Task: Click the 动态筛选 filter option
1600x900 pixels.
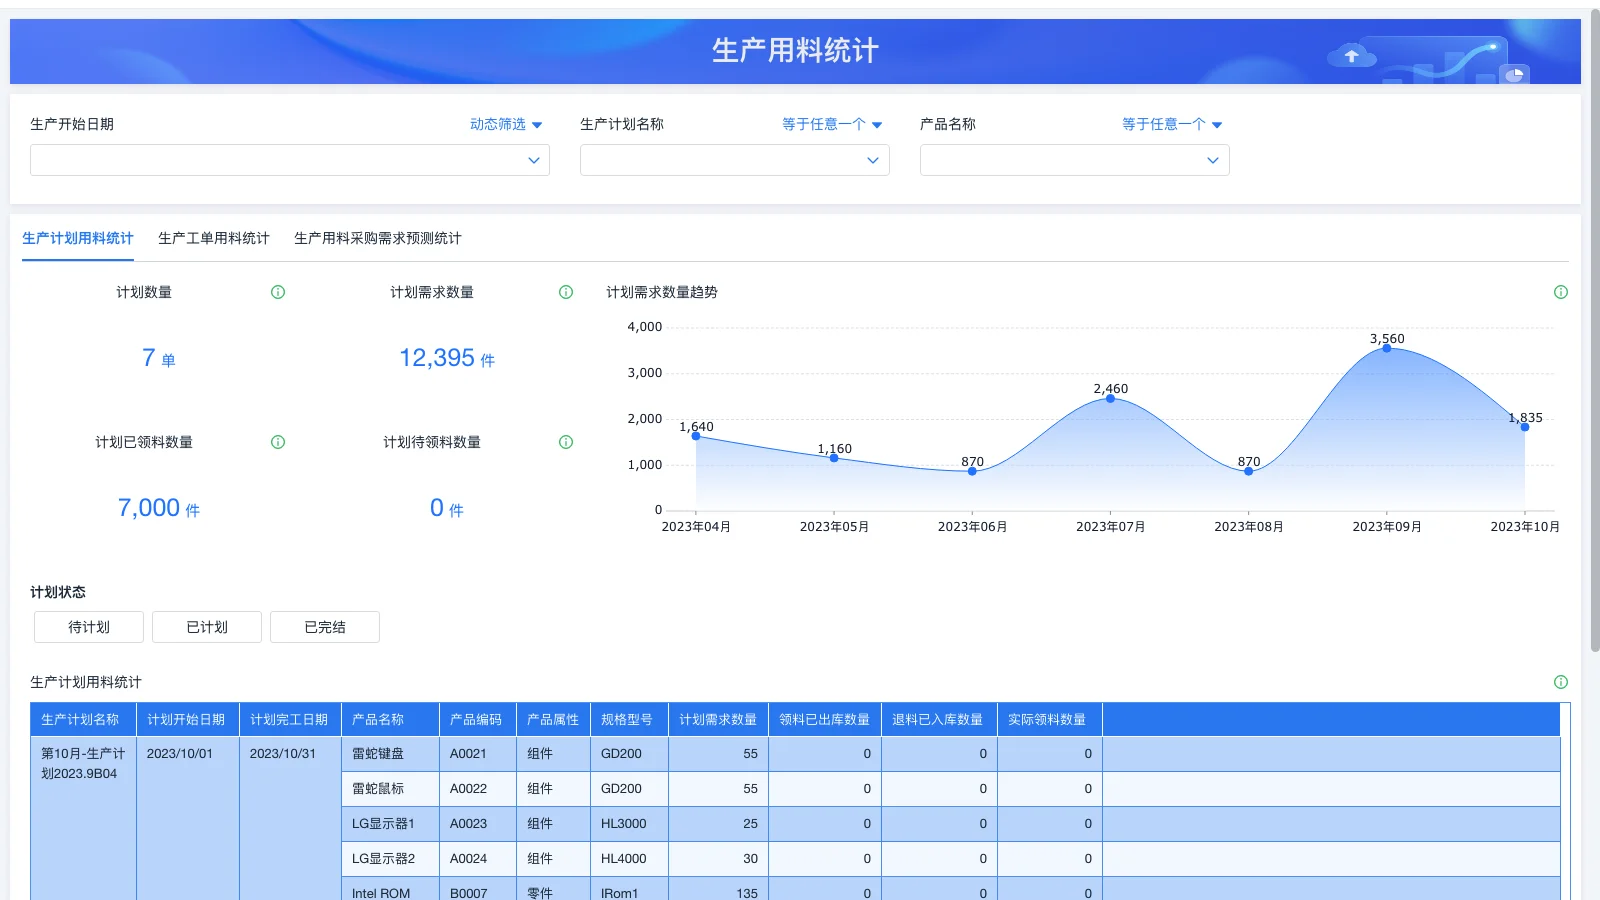Action: click(x=504, y=124)
